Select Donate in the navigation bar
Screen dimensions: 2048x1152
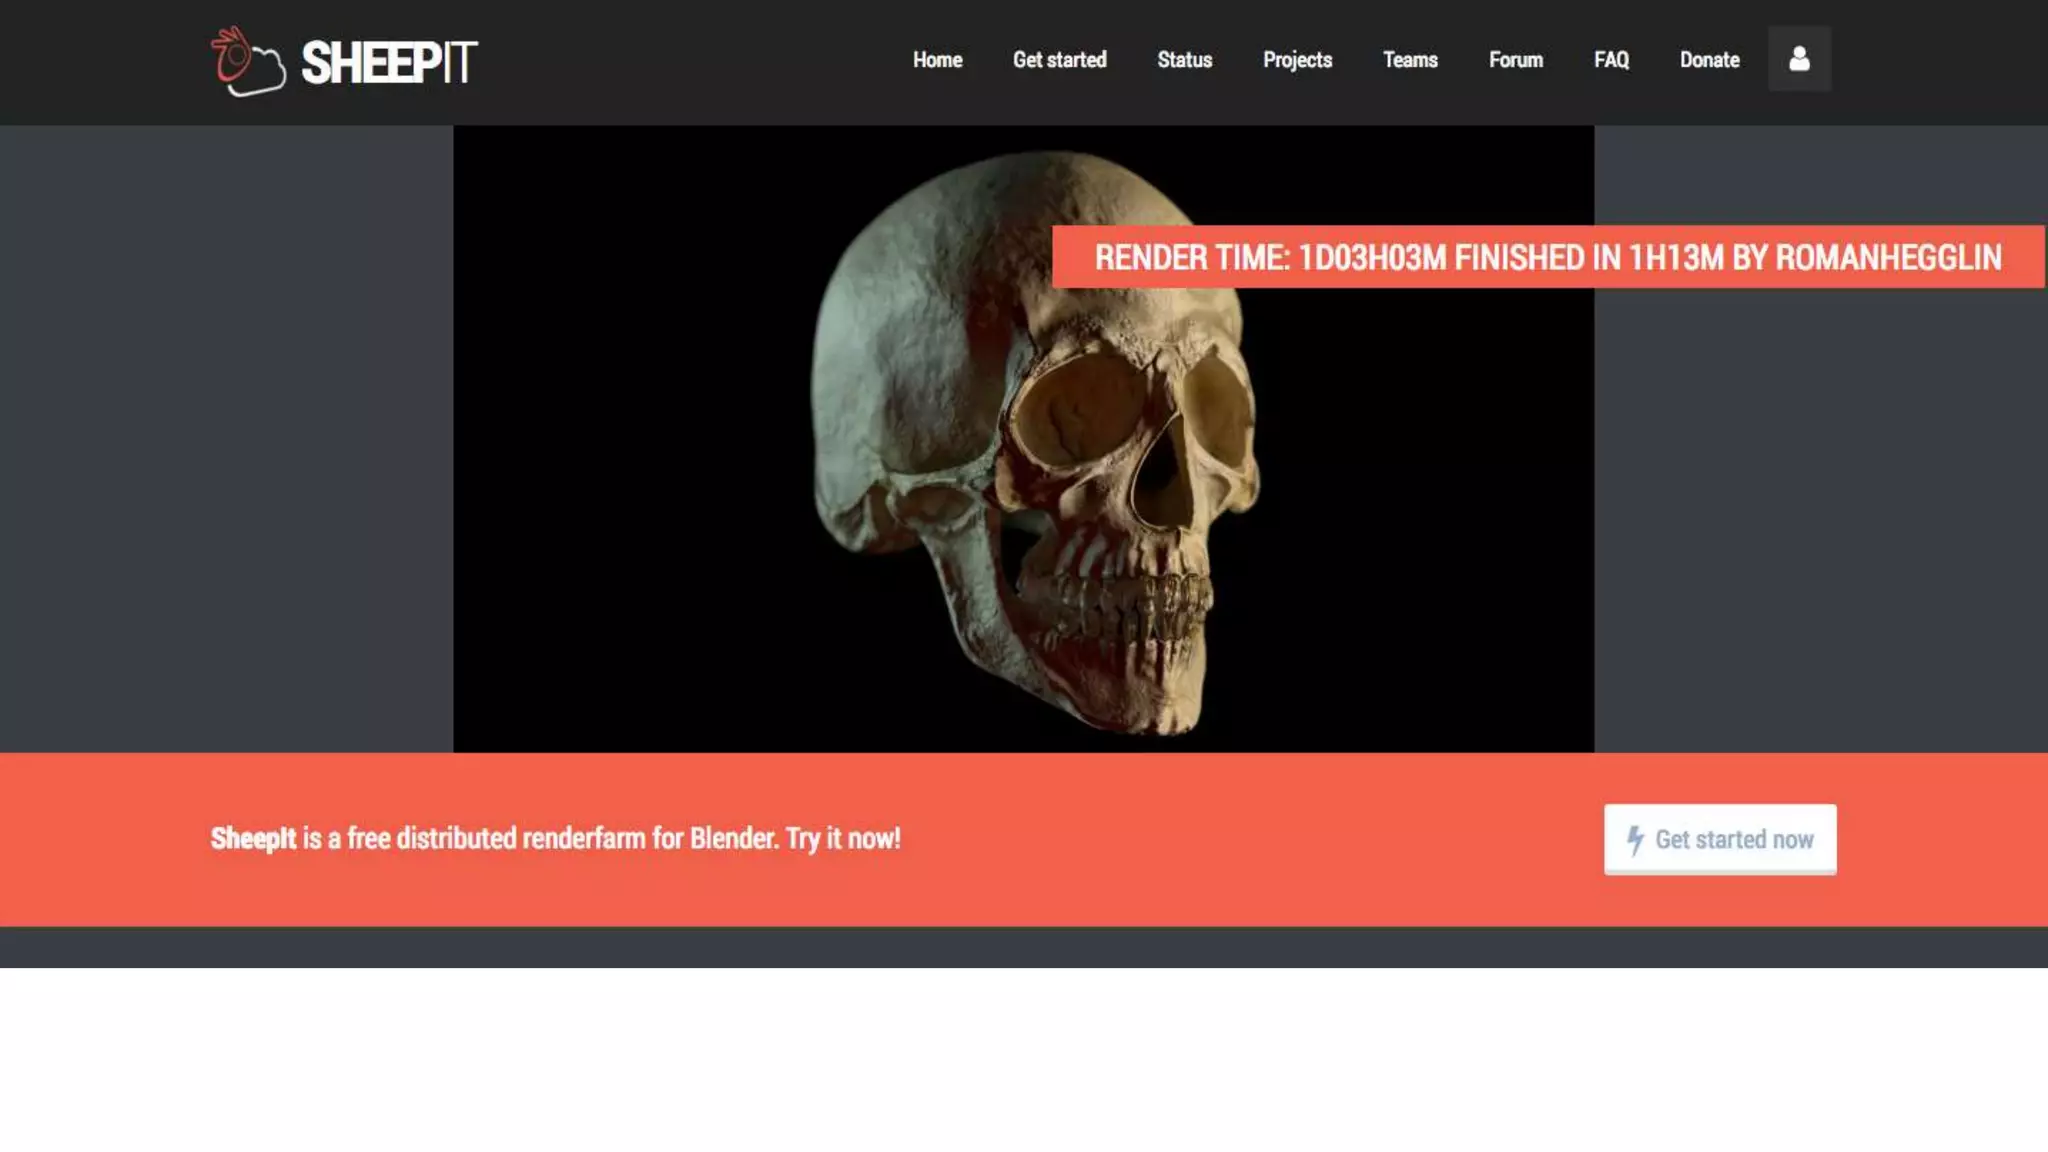(1709, 60)
